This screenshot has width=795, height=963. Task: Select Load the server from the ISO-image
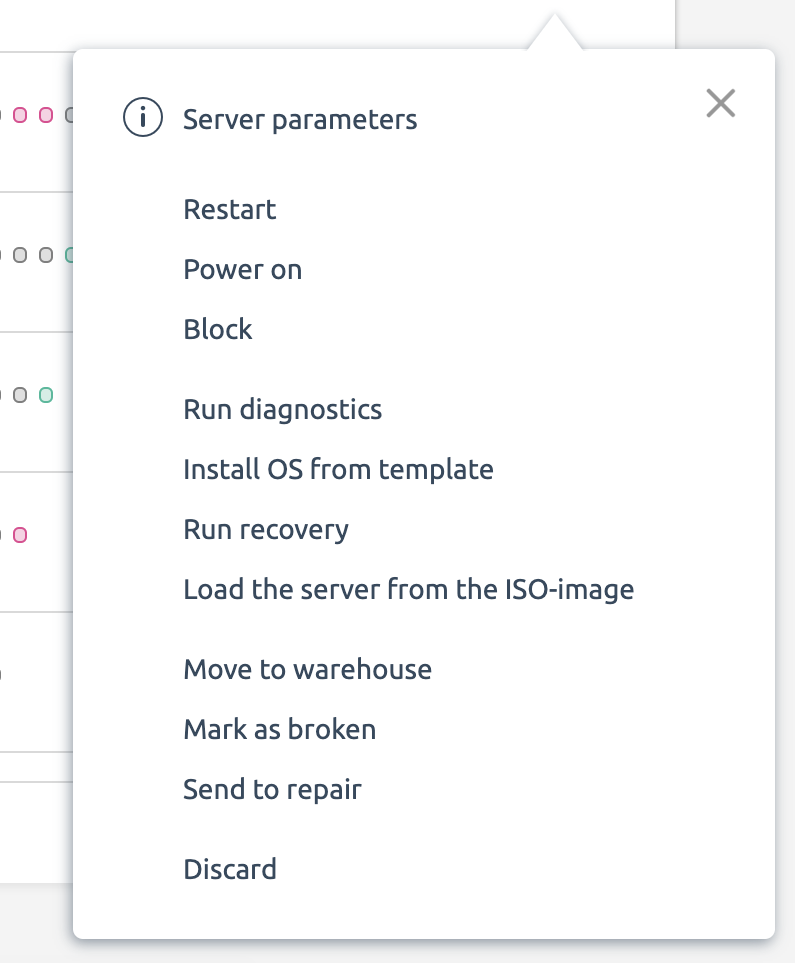(x=409, y=590)
